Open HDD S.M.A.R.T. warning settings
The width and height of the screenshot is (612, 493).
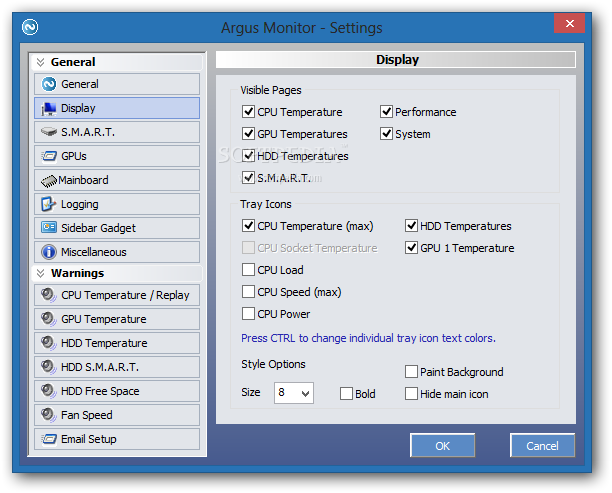point(117,367)
